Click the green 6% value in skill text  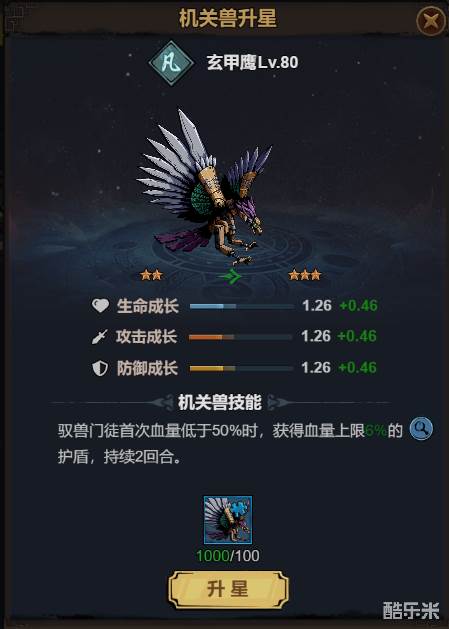376,431
